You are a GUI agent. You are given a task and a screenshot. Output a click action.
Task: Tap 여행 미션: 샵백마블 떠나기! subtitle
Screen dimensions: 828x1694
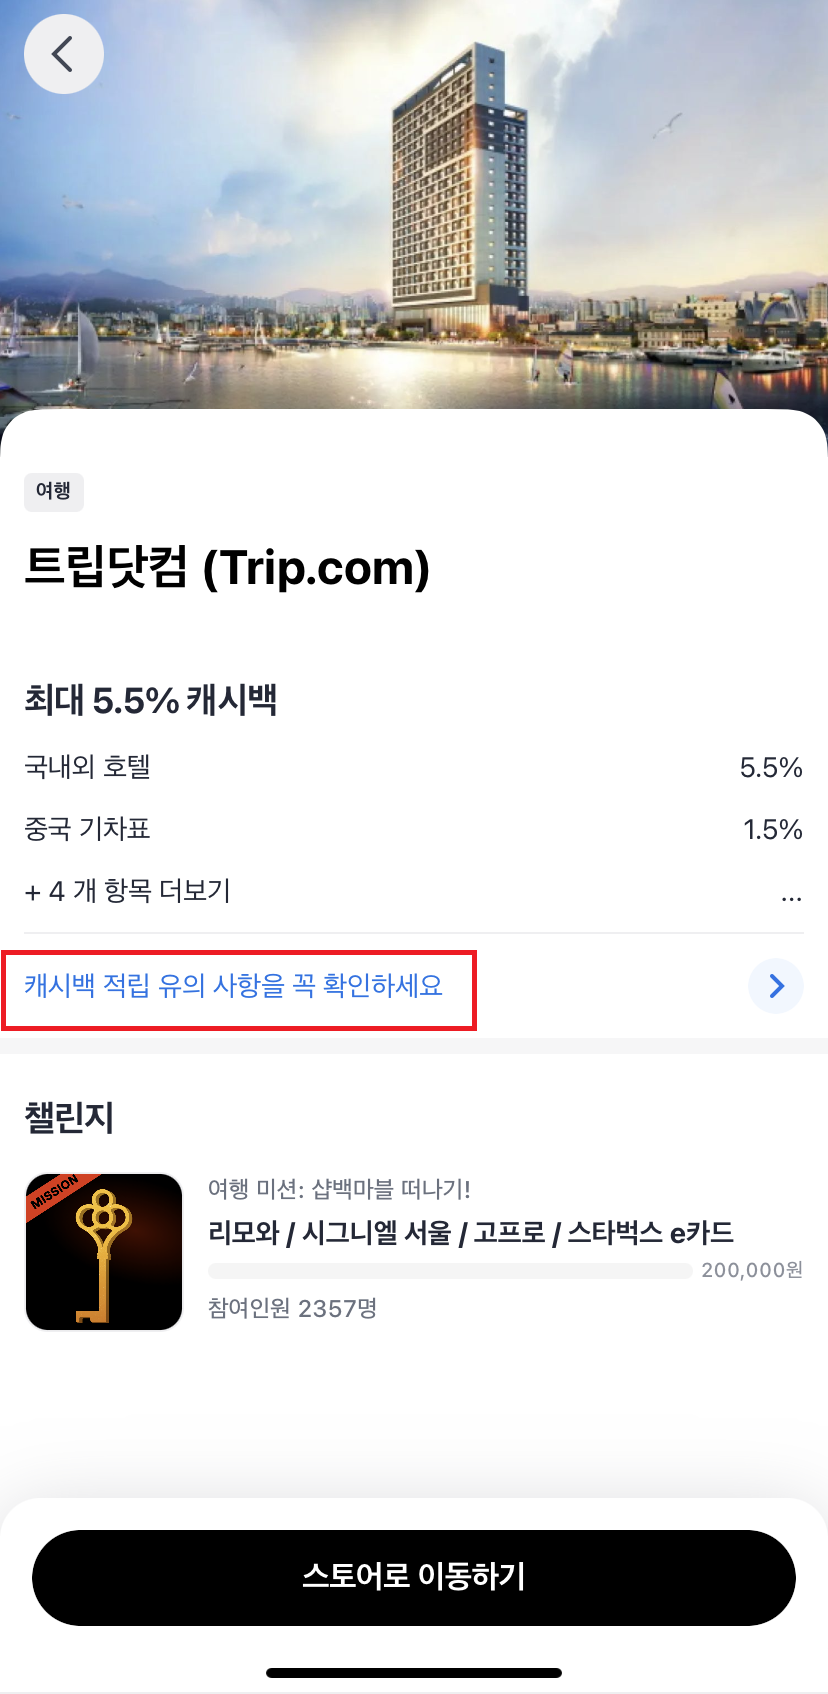pos(339,1189)
